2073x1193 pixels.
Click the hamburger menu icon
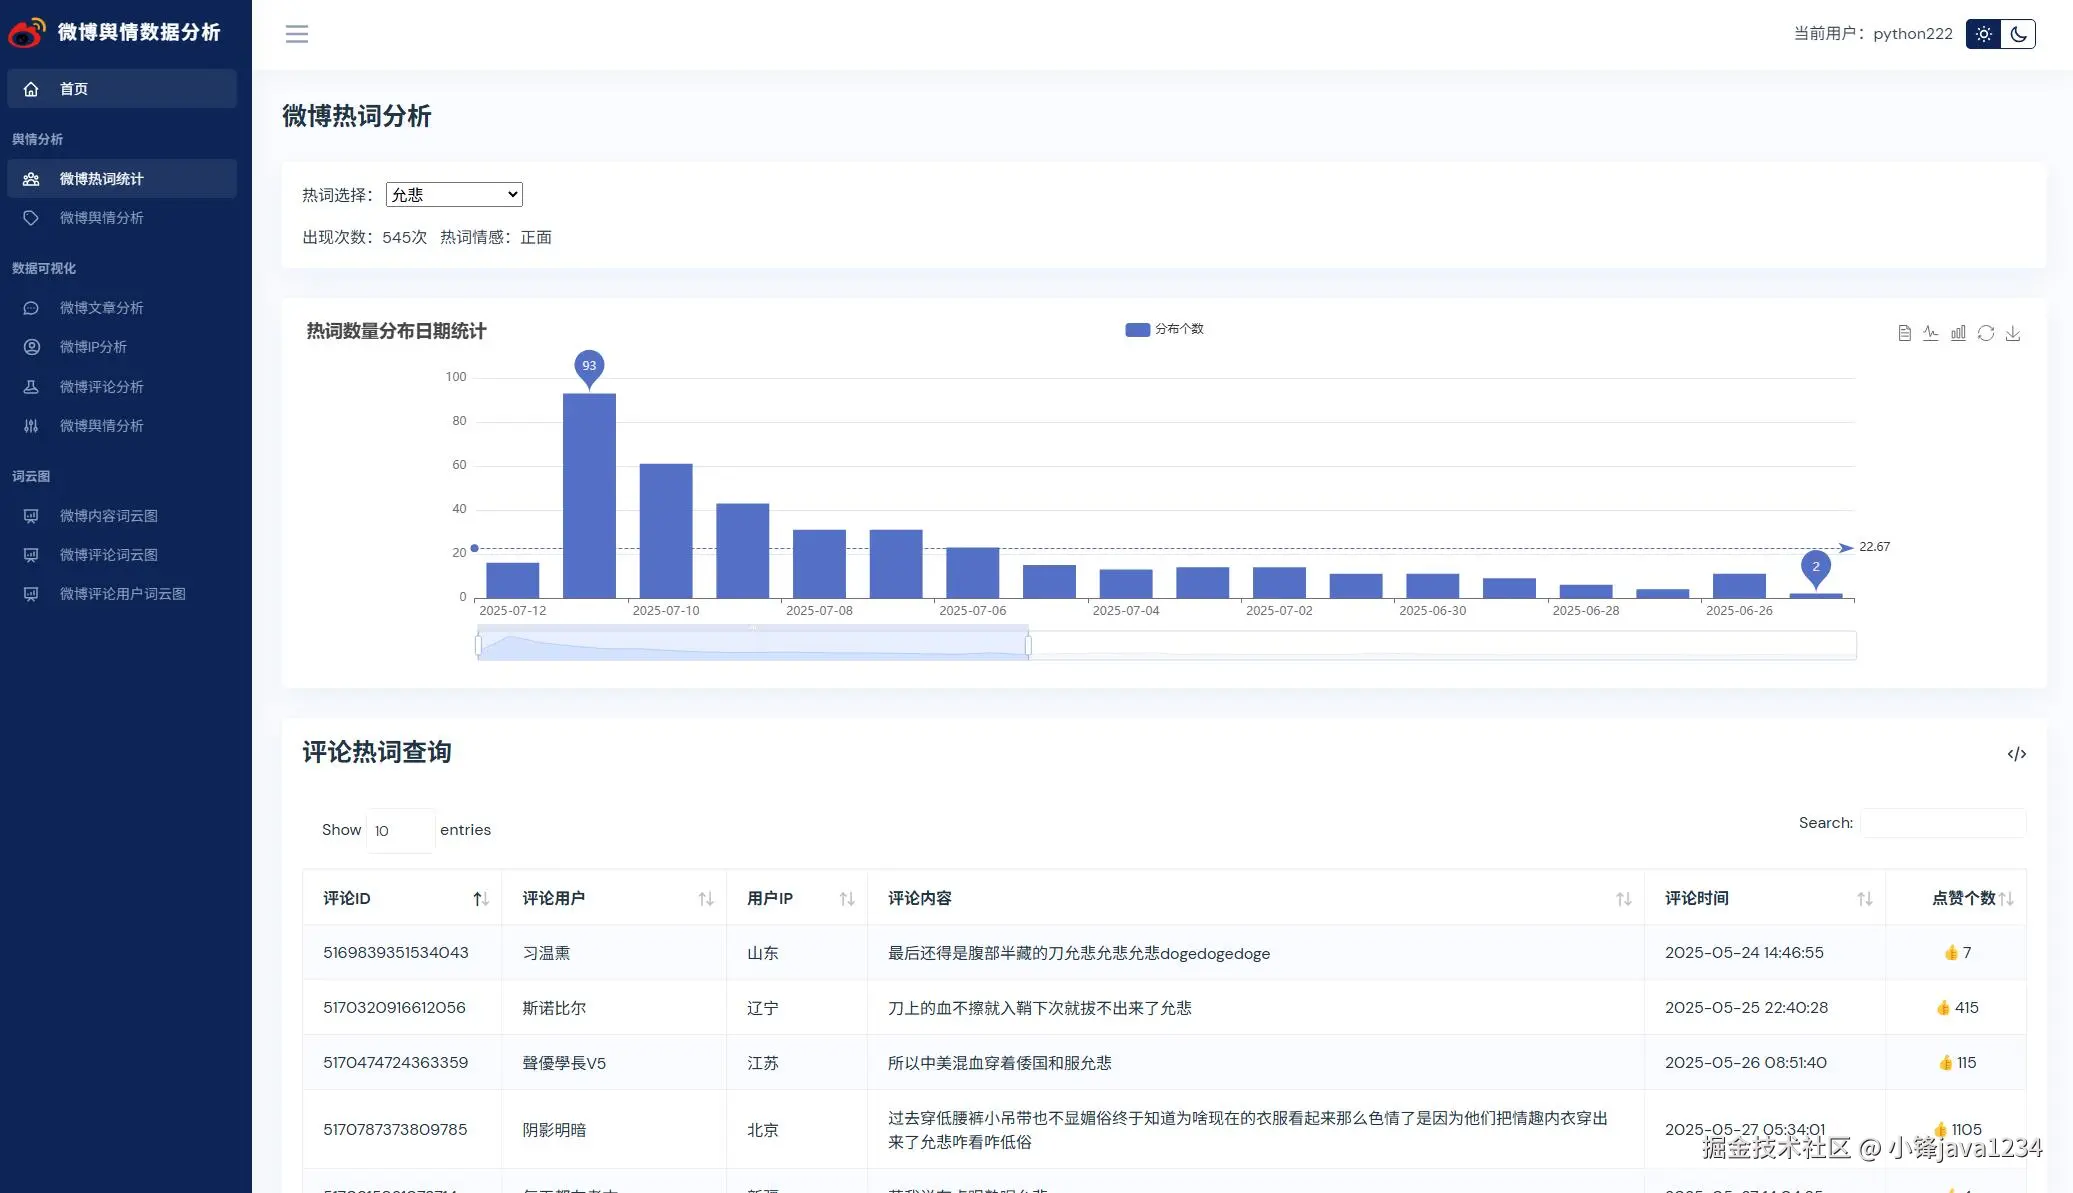(297, 34)
